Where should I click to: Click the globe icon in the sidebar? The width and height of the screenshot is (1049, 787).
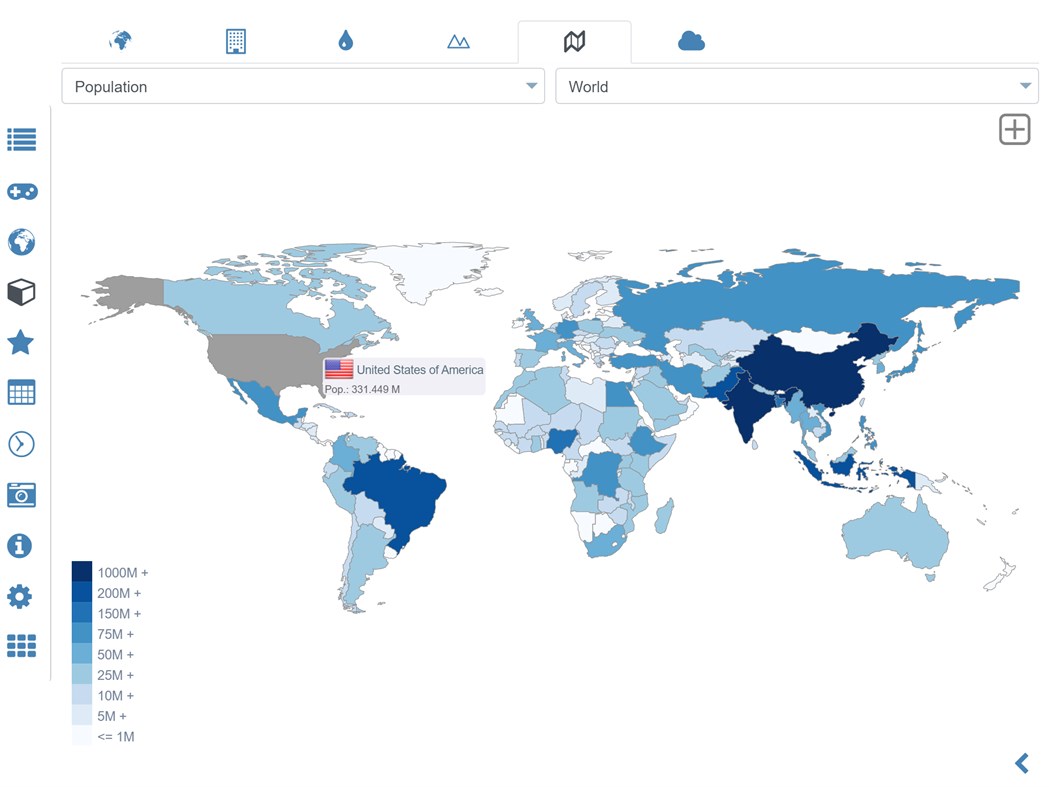[x=21, y=242]
